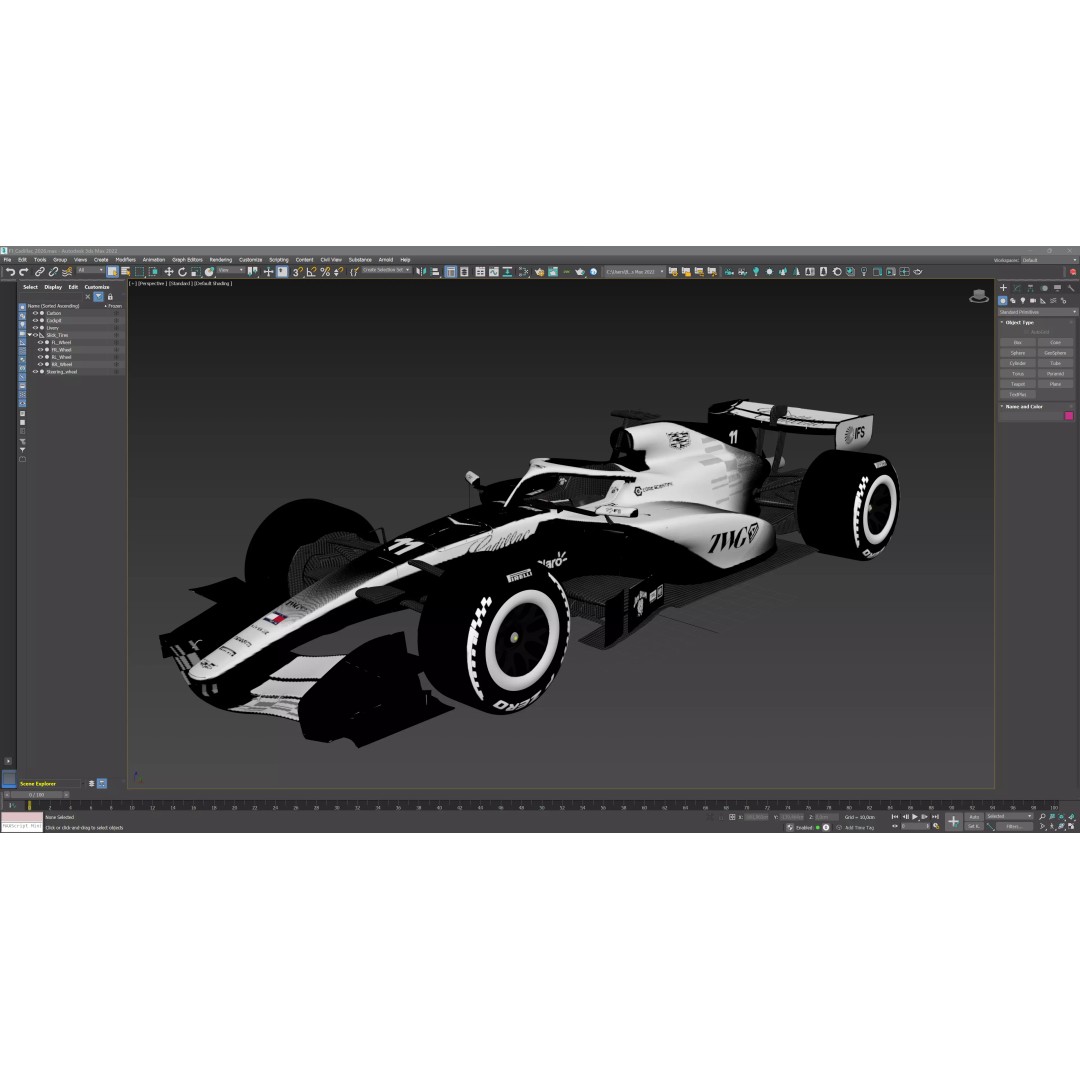Open the Rendering menu
The height and width of the screenshot is (1080, 1080).
pyautogui.click(x=220, y=260)
